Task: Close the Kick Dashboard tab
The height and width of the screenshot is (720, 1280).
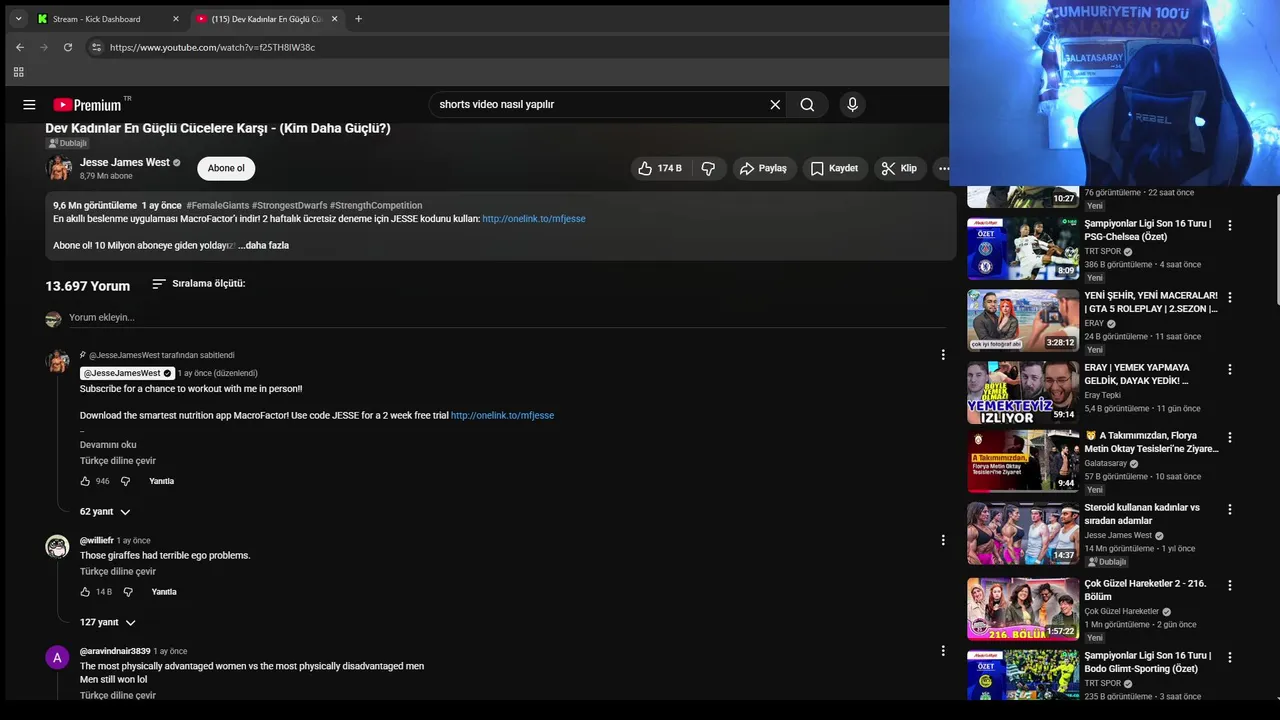Action: pyautogui.click(x=175, y=19)
